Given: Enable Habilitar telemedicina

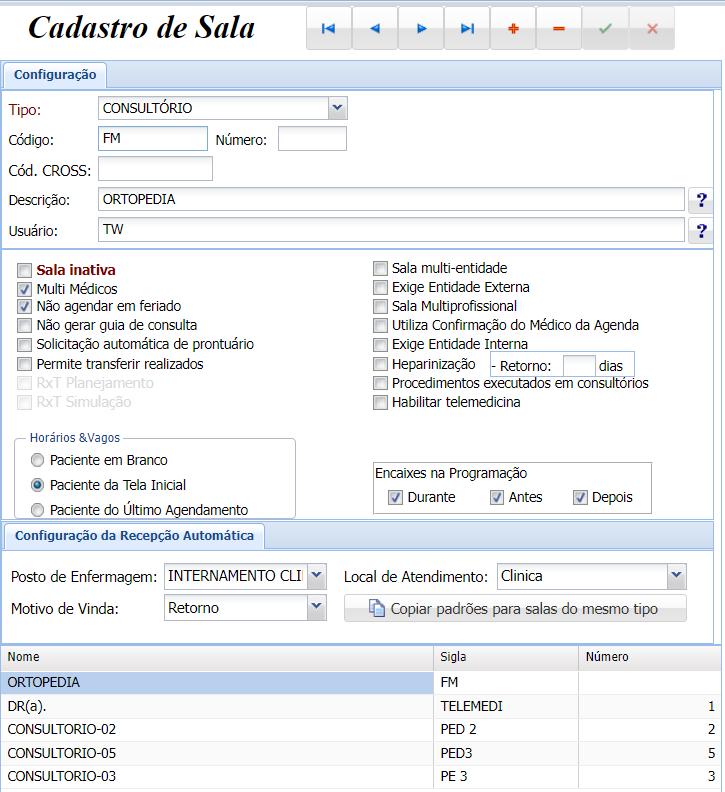Looking at the screenshot, I should [x=380, y=403].
